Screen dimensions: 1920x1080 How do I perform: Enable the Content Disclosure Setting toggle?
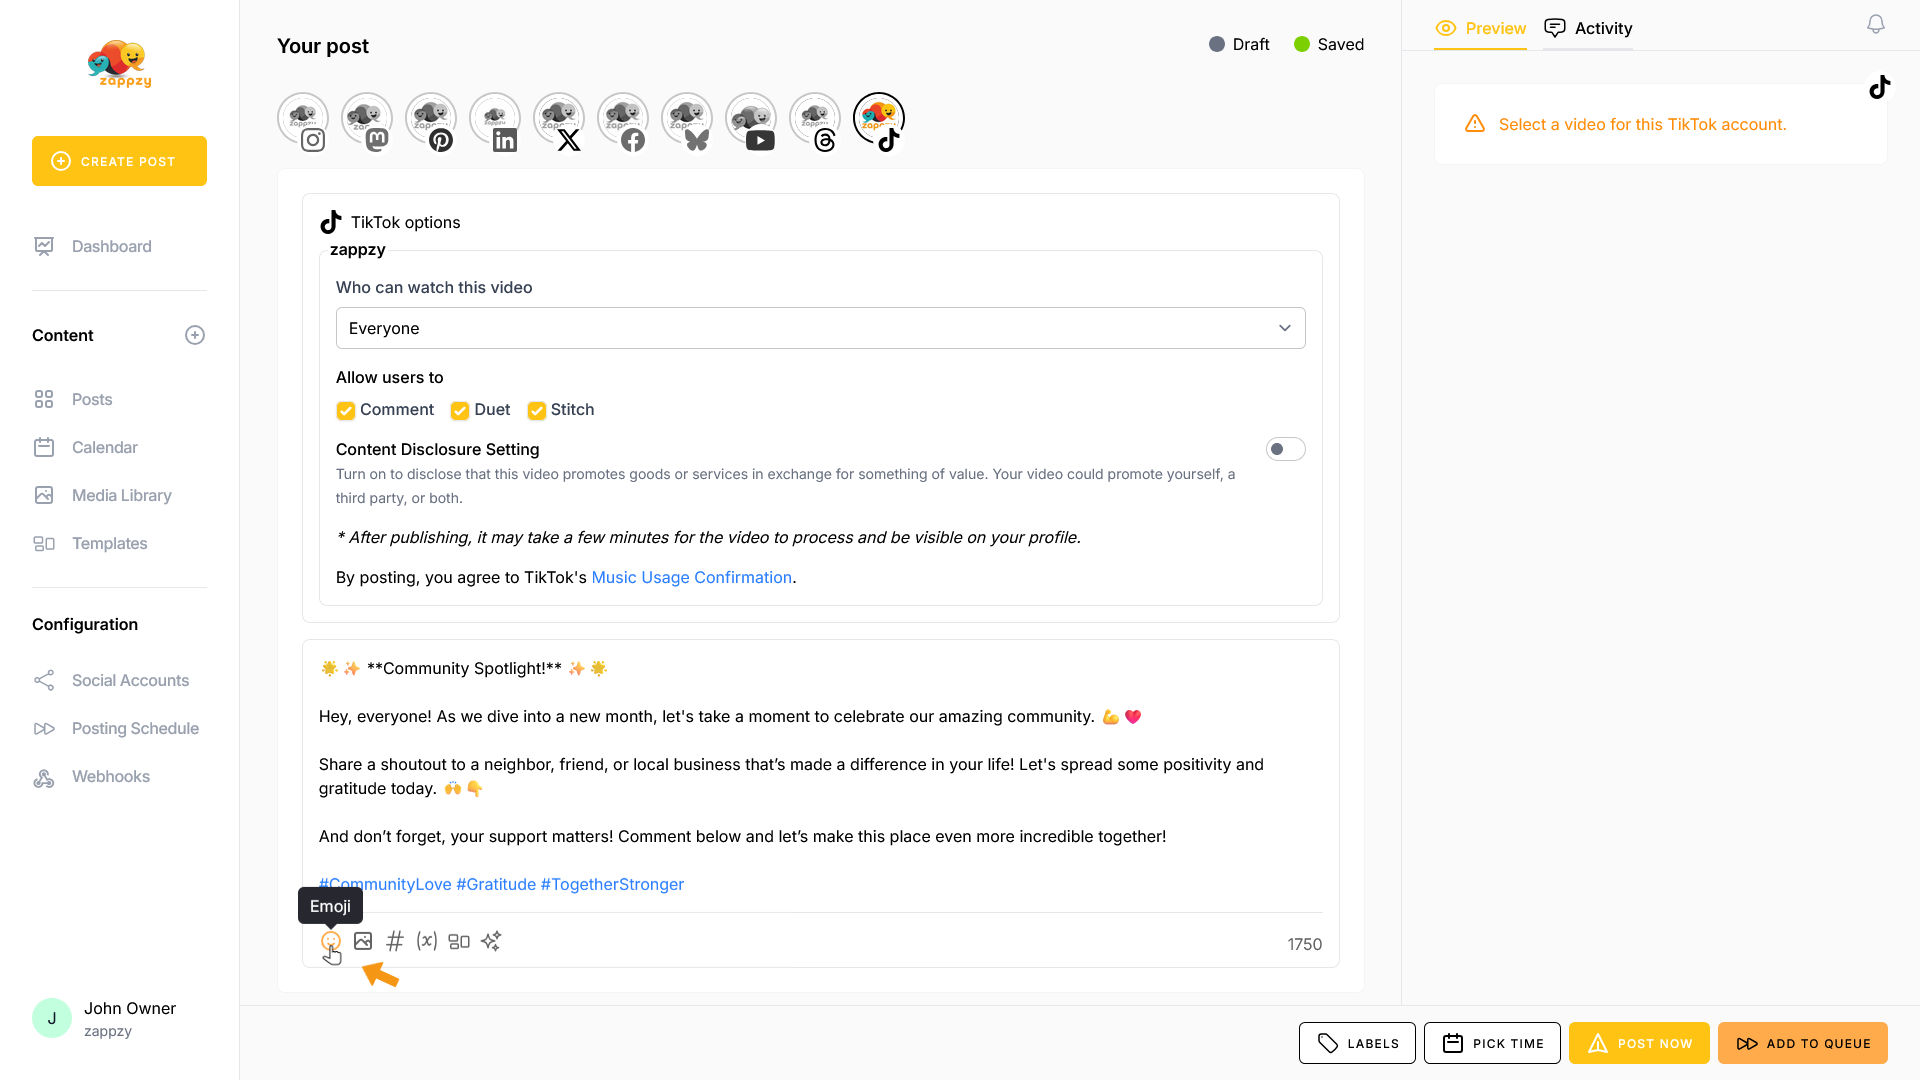pos(1285,449)
